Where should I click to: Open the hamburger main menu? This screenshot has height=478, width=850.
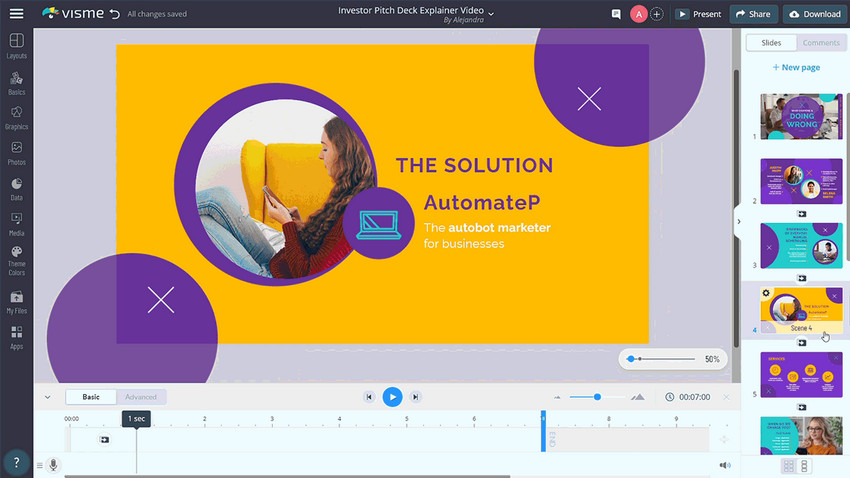click(x=16, y=14)
